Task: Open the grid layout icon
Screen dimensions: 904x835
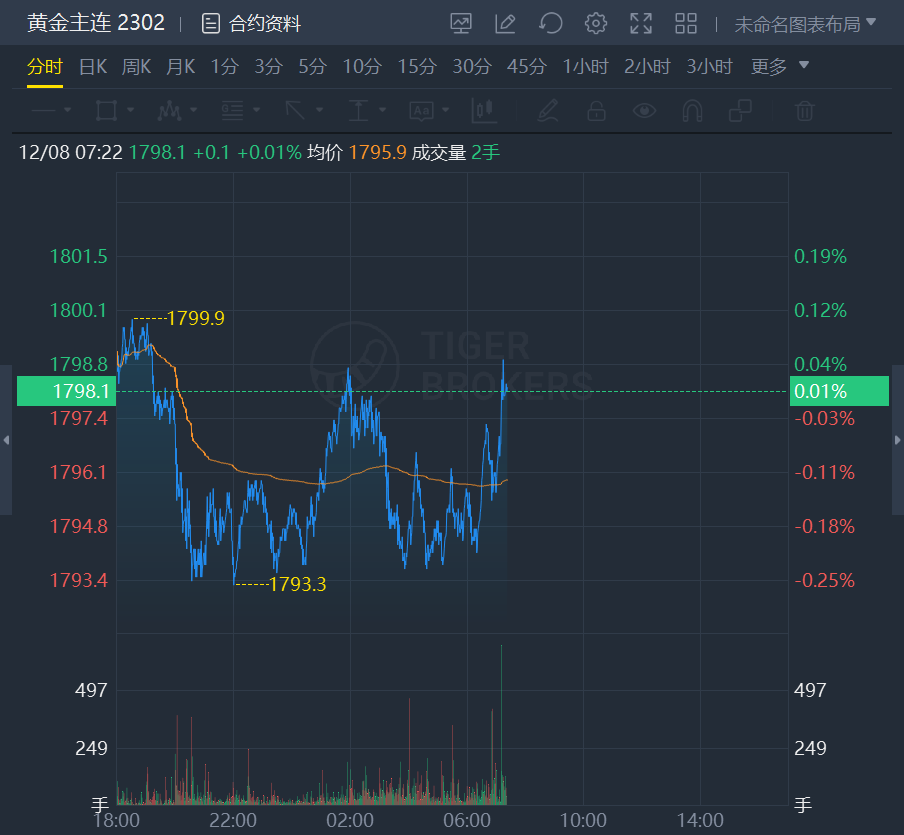Action: coord(686,23)
